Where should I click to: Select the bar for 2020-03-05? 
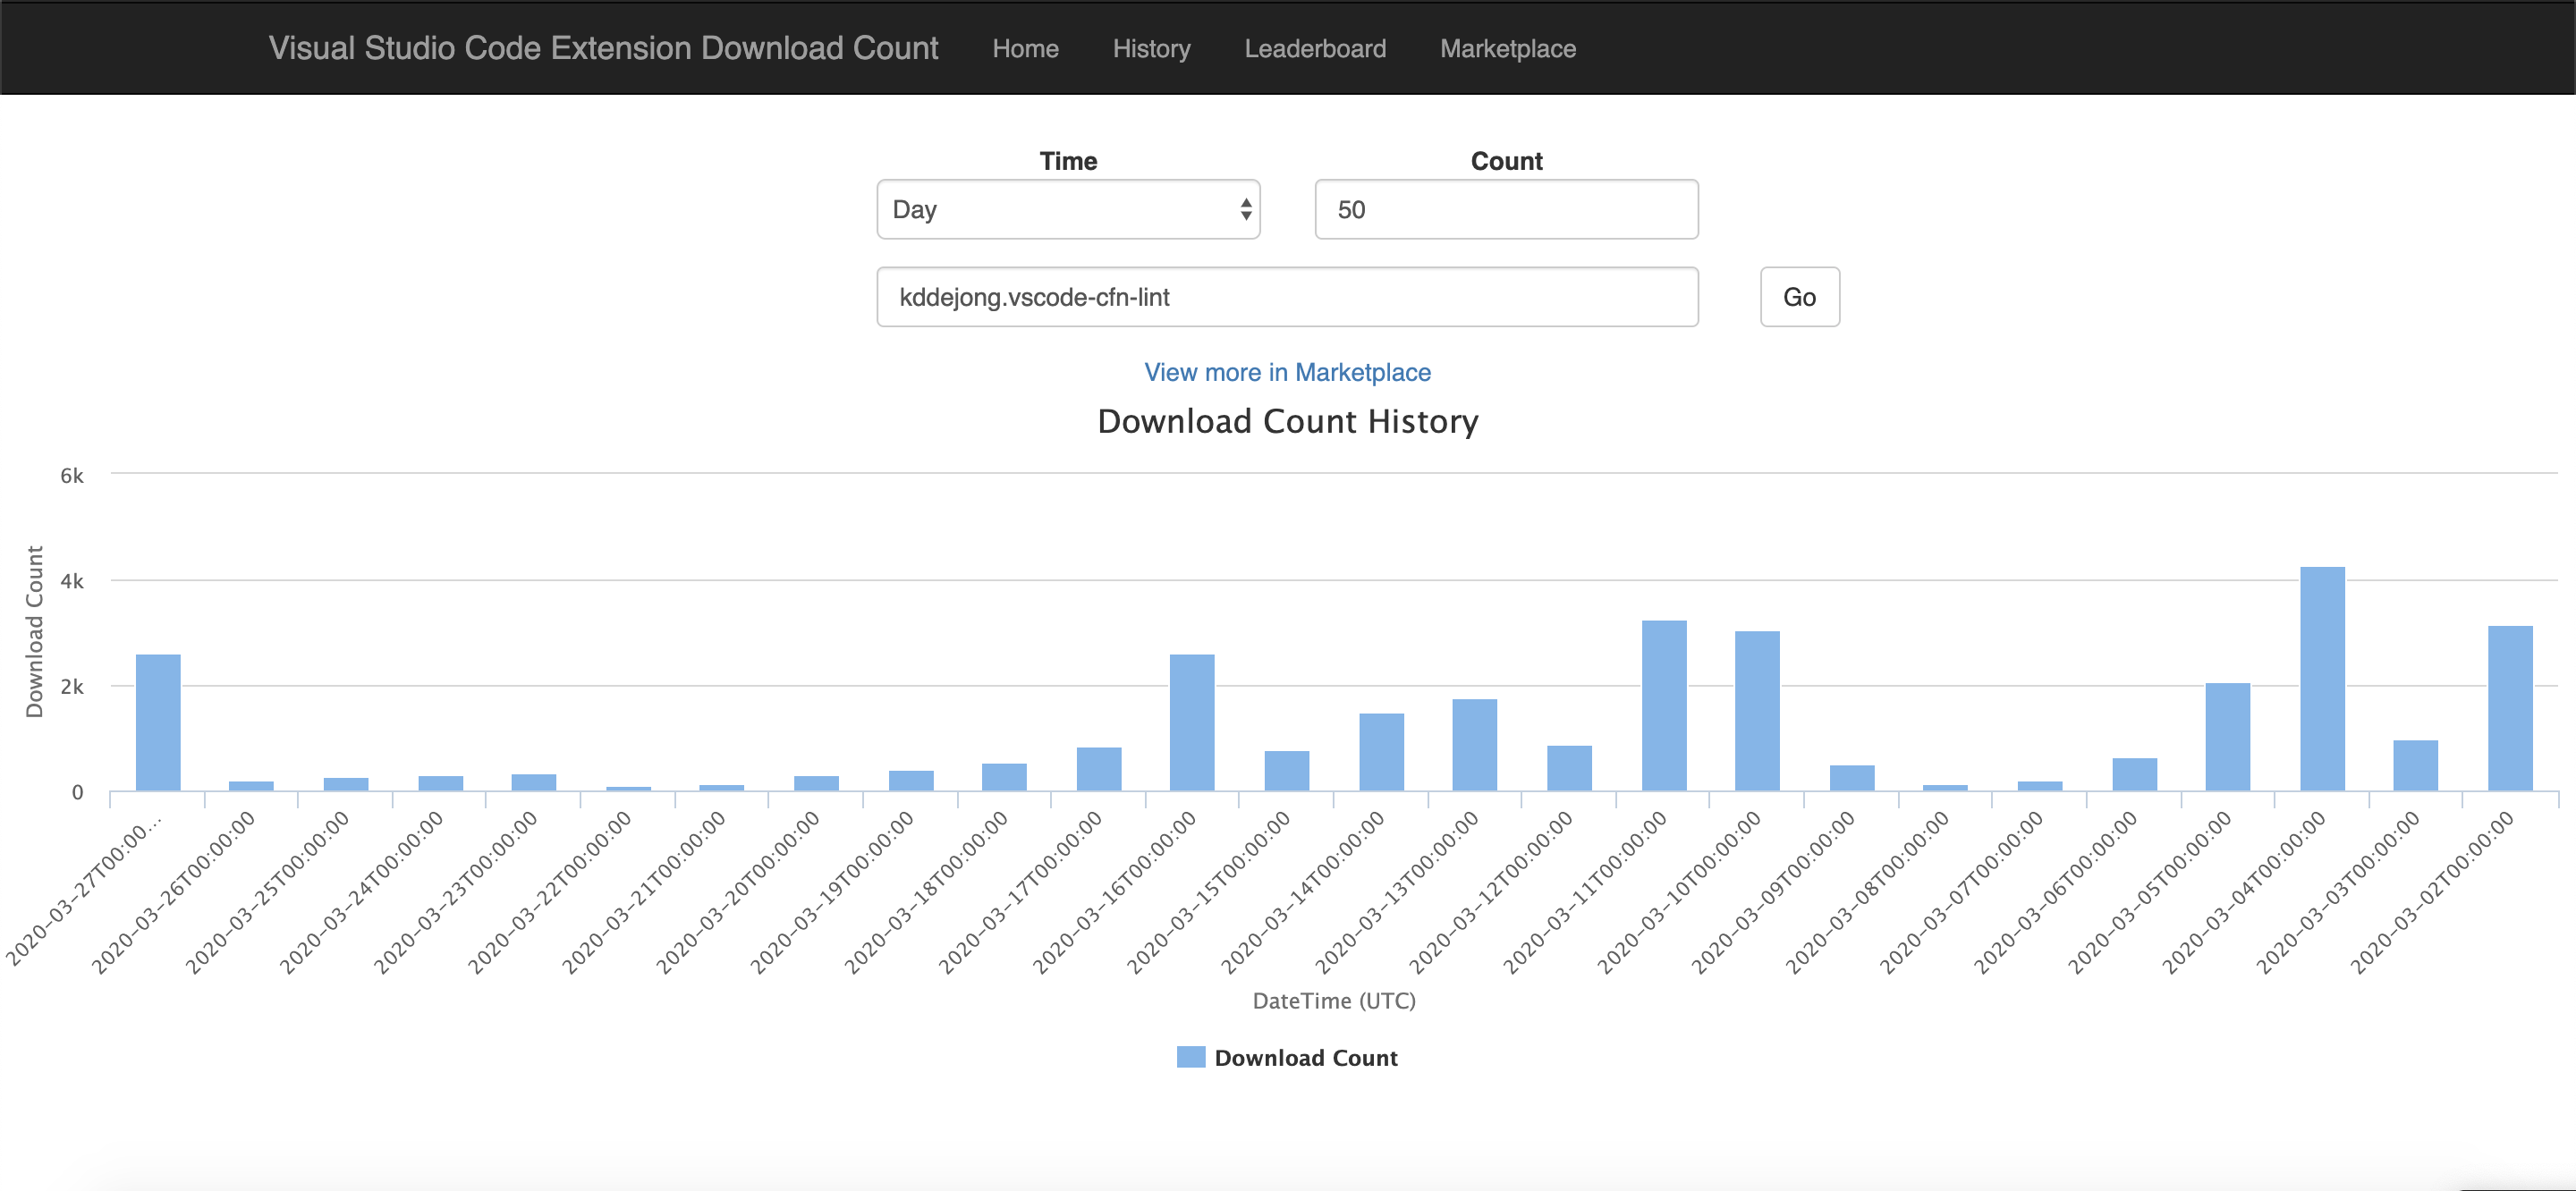2228,737
